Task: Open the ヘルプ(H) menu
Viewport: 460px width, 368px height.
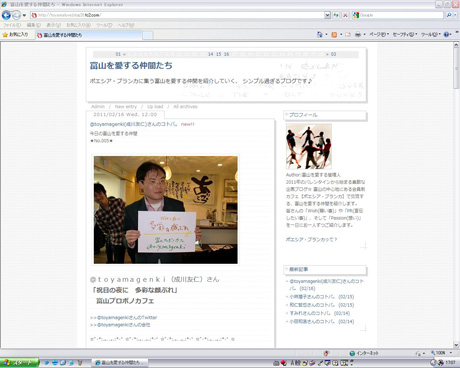Action: (x=125, y=25)
